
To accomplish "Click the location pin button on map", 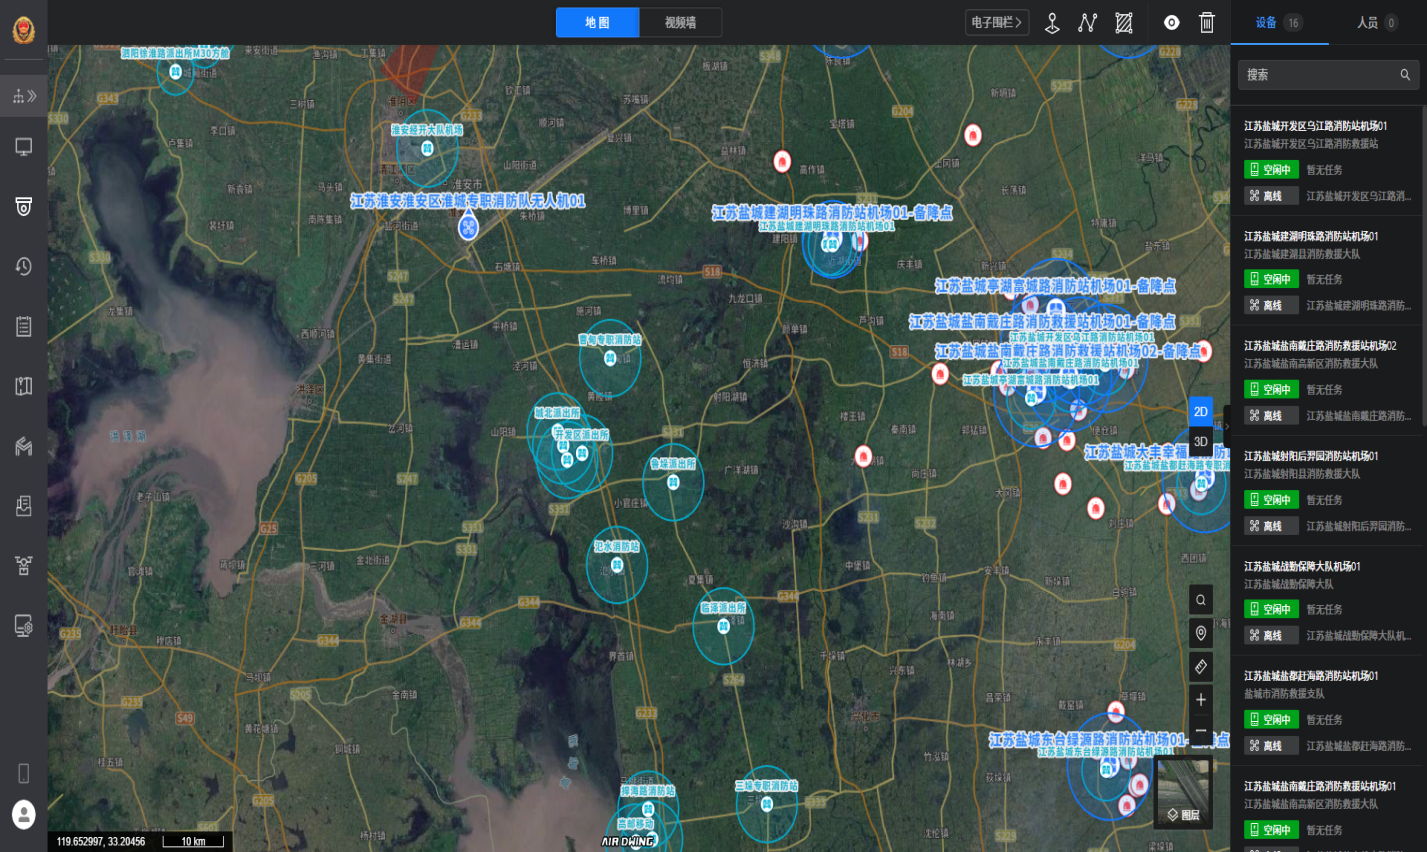I will pyautogui.click(x=1201, y=633).
